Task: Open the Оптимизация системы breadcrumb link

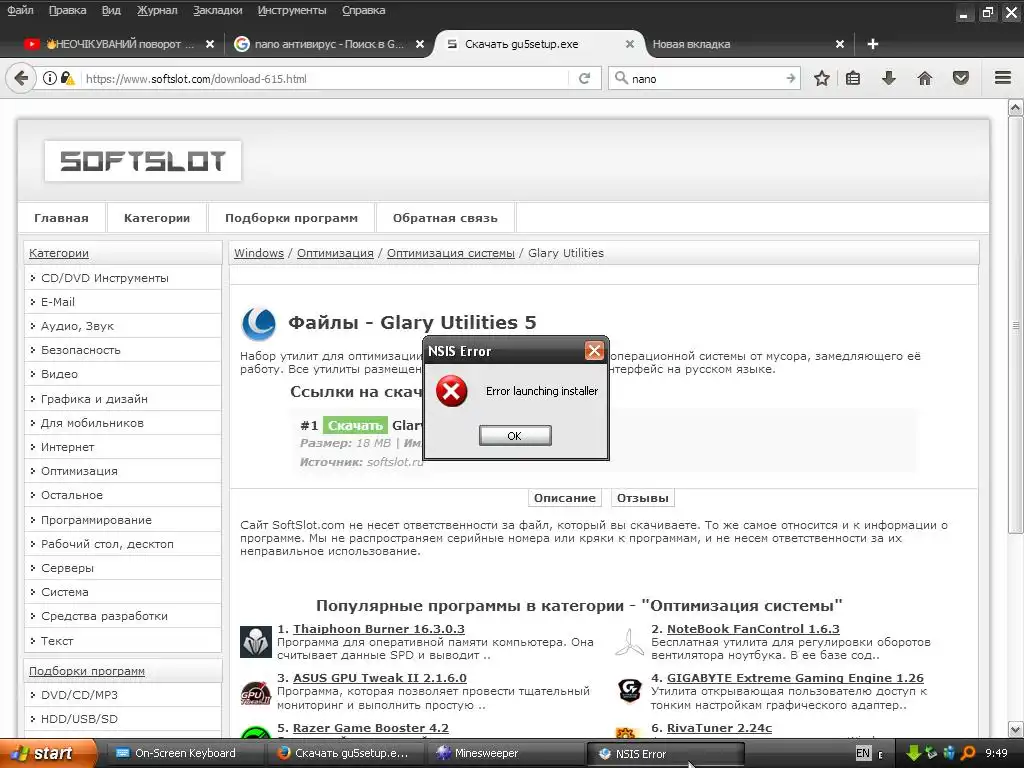Action: [x=451, y=253]
